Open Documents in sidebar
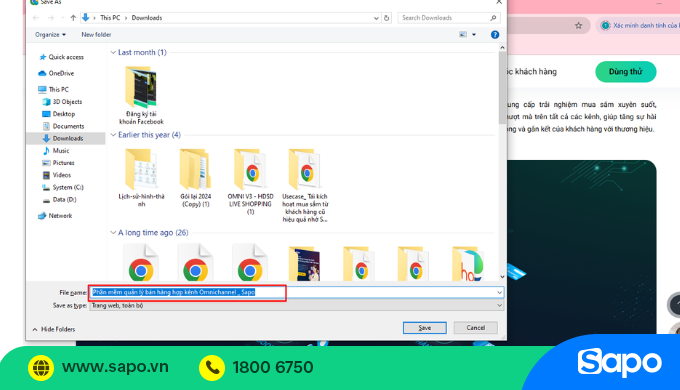This screenshot has width=680, height=390. click(x=63, y=126)
